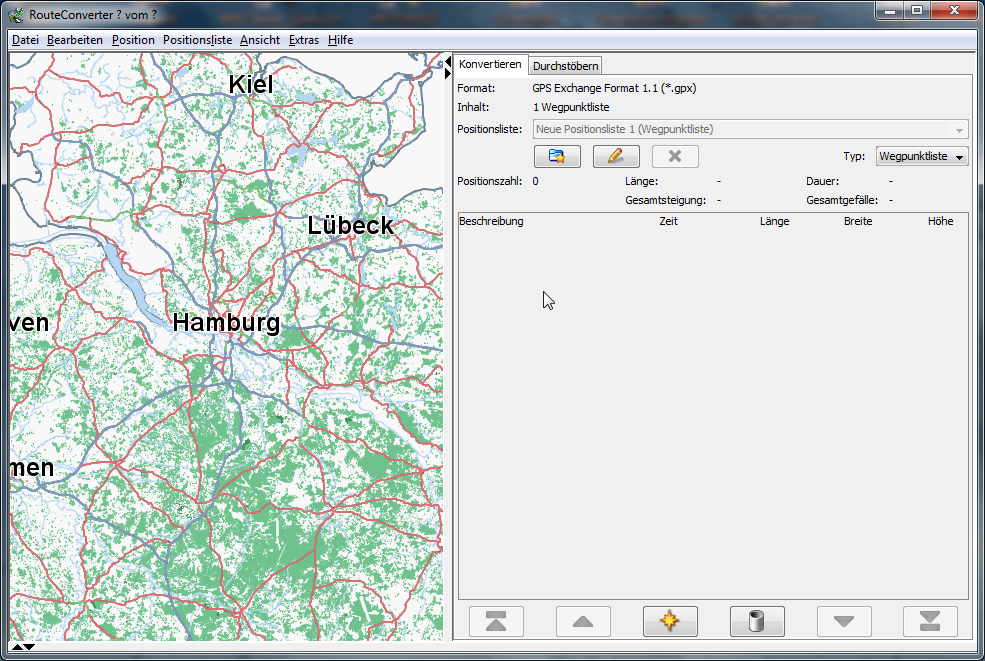Click the grey X delete position list button
The image size is (985, 661).
coord(675,156)
